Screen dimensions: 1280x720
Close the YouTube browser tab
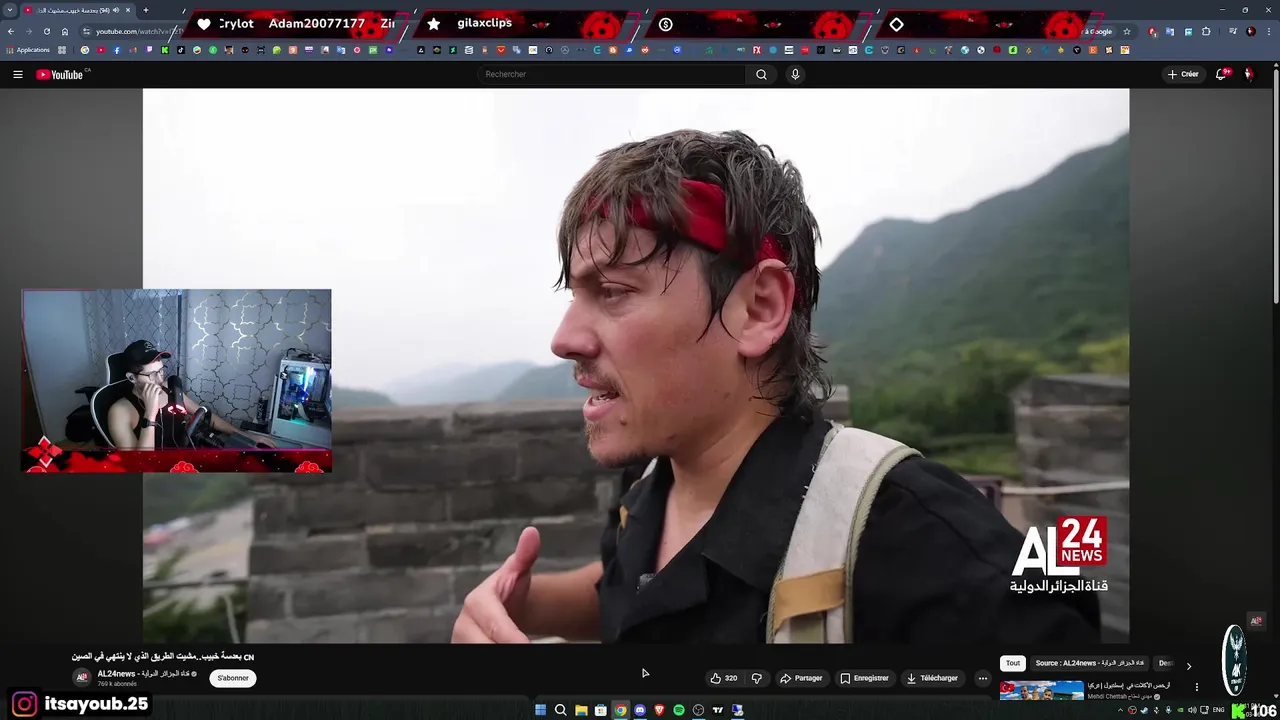coord(128,10)
